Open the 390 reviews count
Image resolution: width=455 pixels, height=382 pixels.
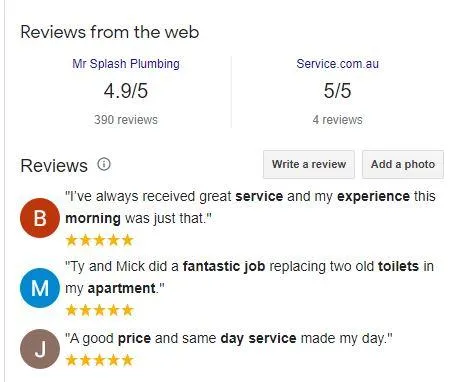pos(126,120)
